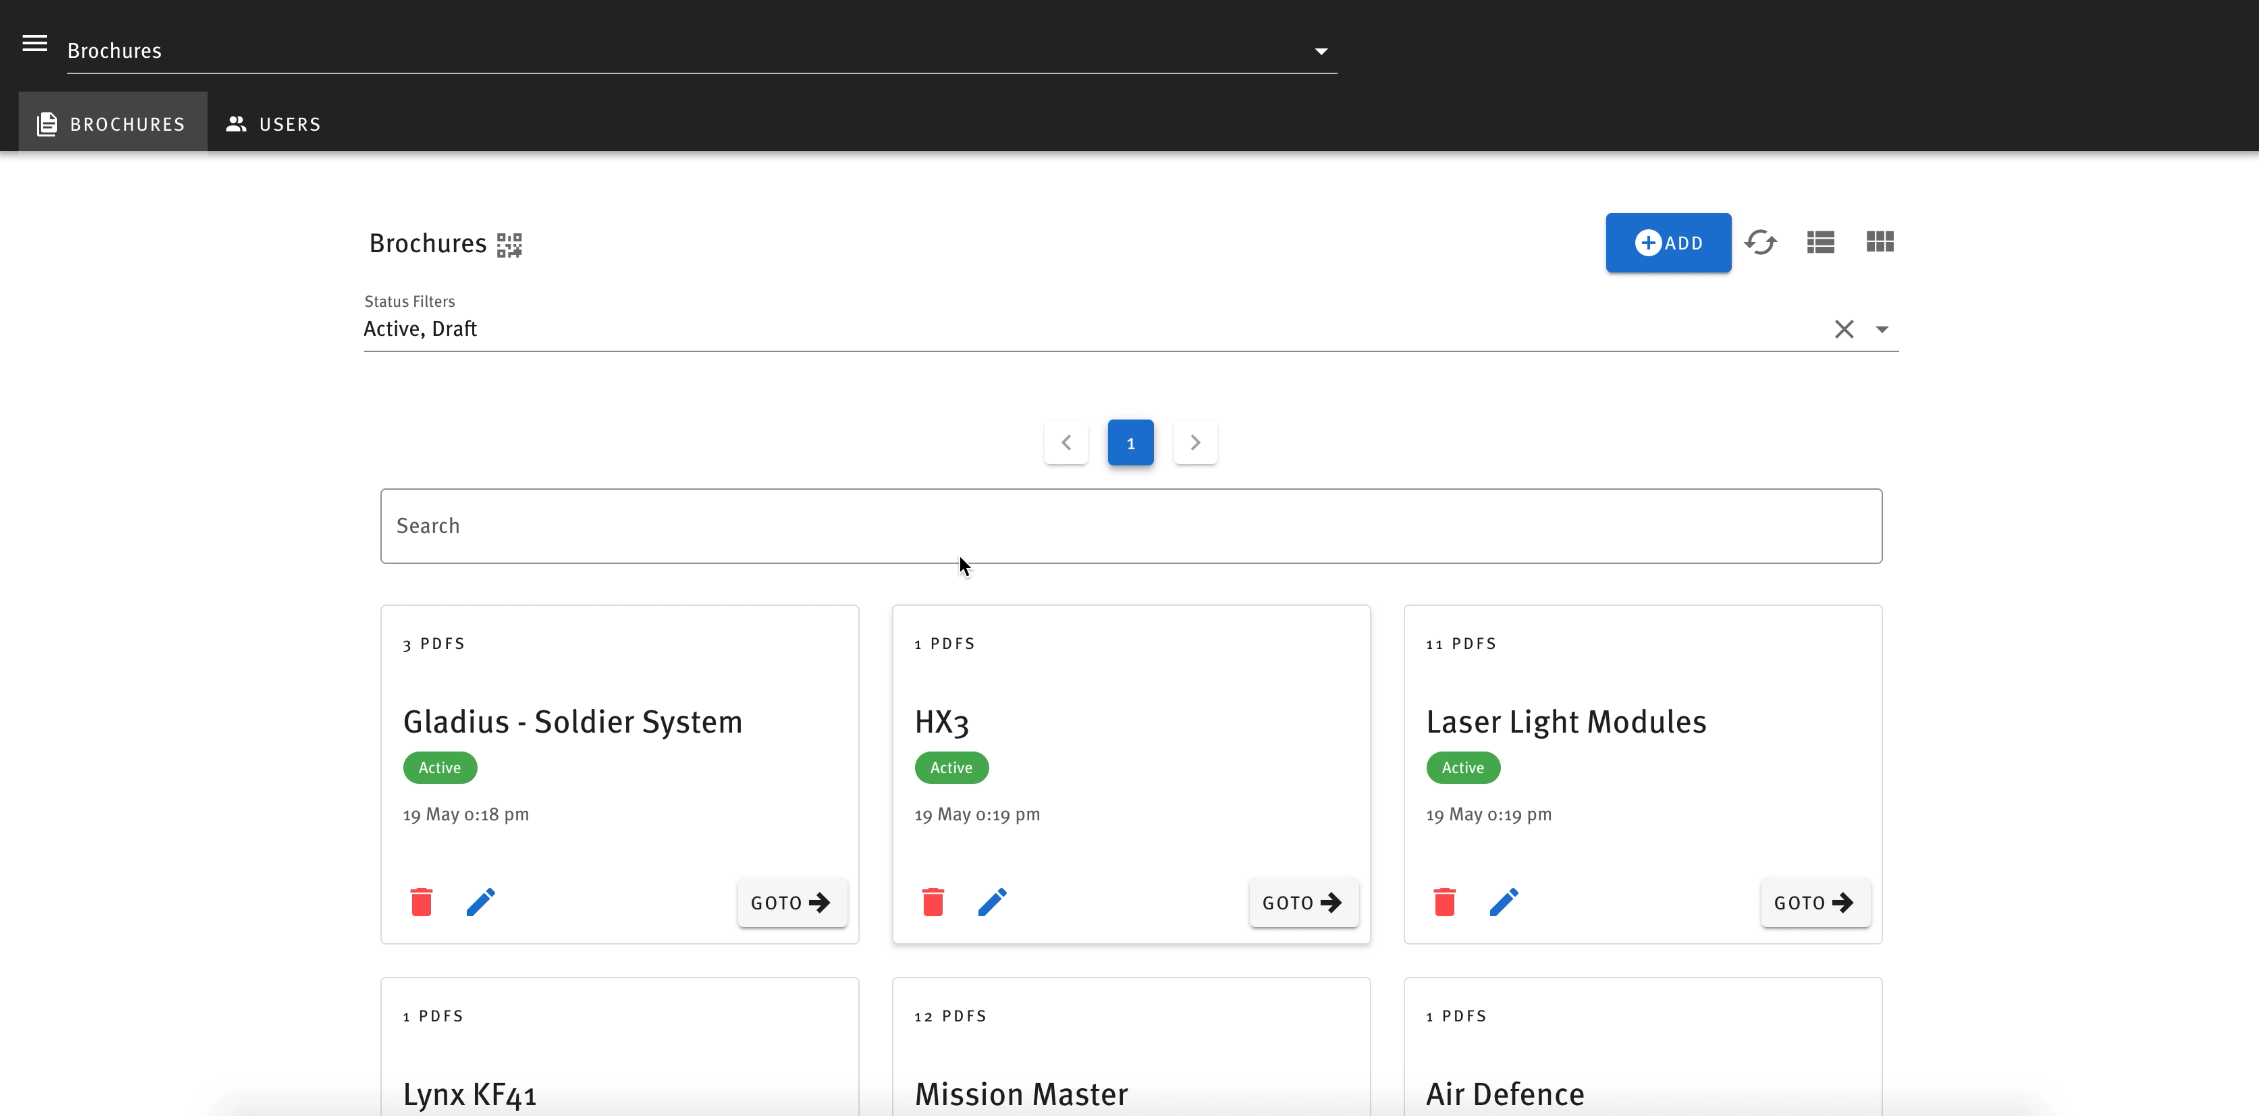Click GOTO on the HX3 card

(x=1302, y=903)
